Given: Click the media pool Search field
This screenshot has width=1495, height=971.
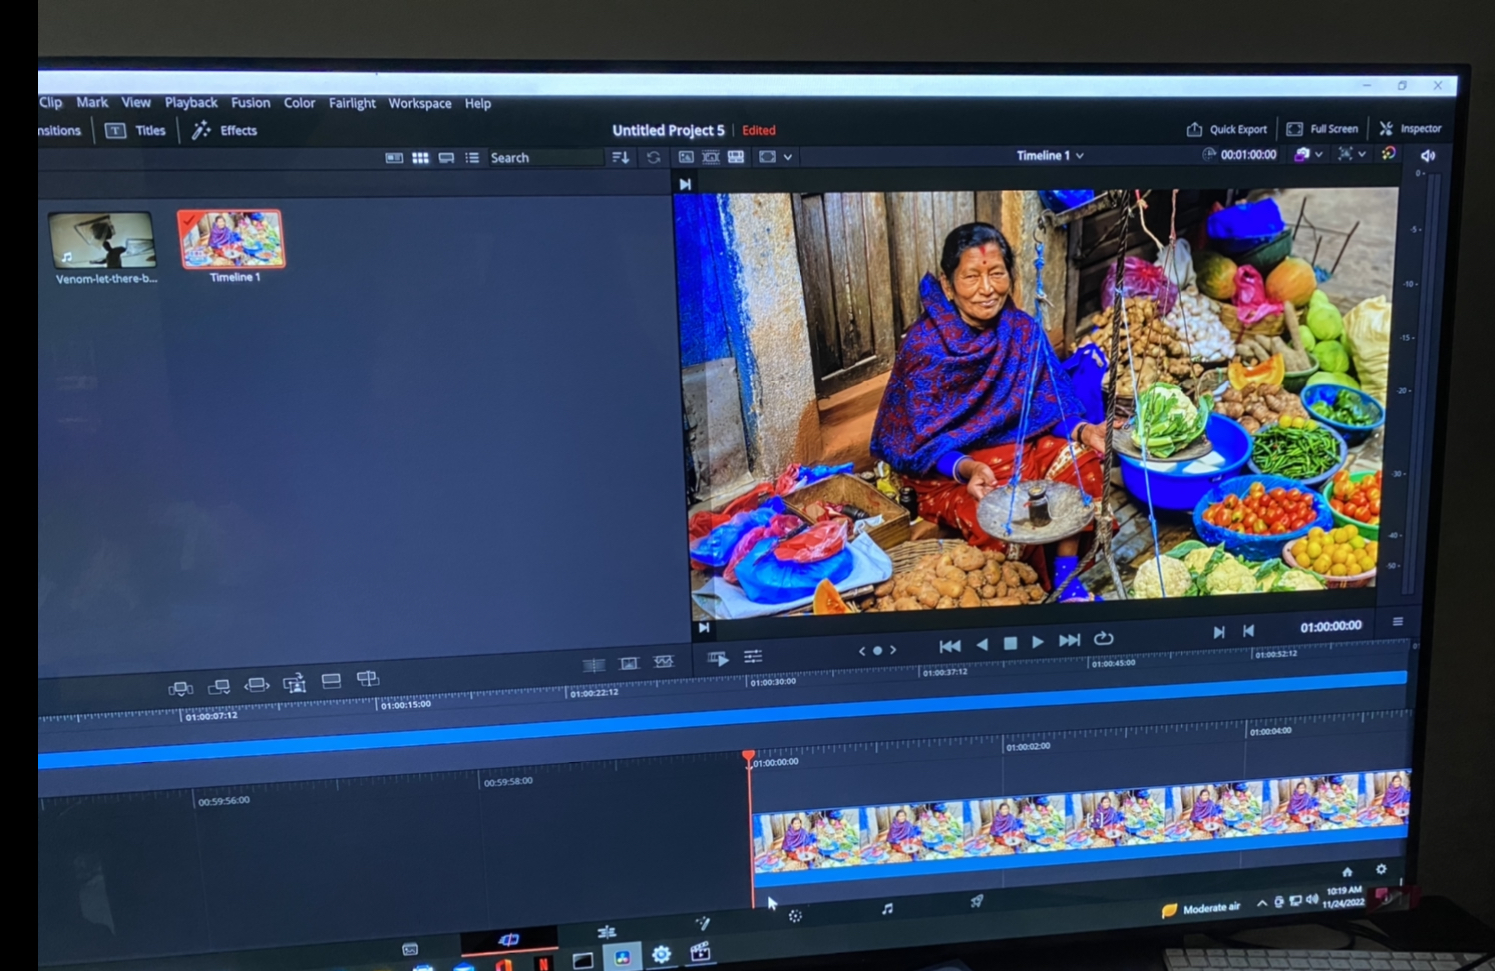Looking at the screenshot, I should pyautogui.click(x=545, y=158).
